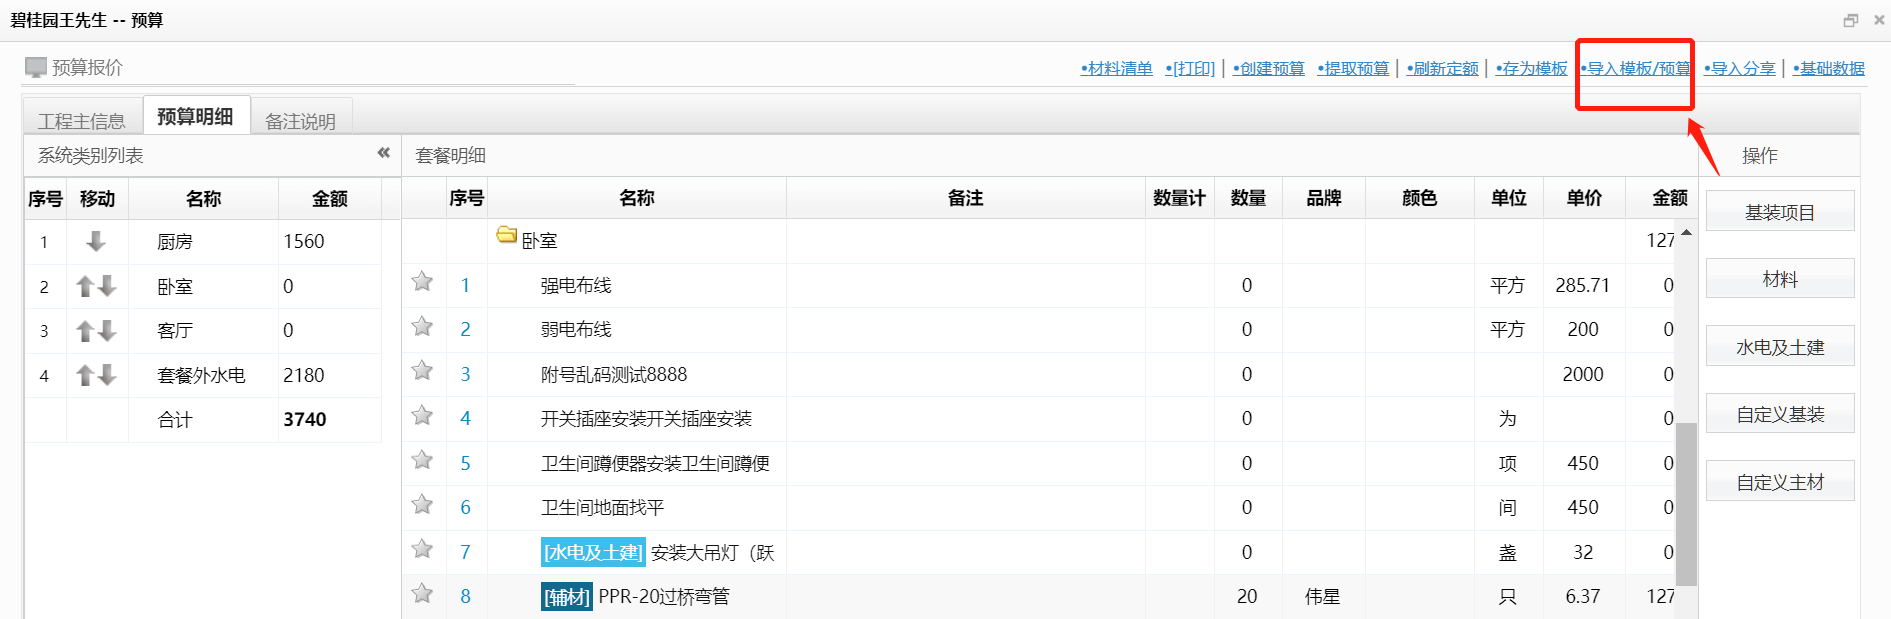Star the 强电布线 row
This screenshot has height=619, width=1891.
click(422, 282)
